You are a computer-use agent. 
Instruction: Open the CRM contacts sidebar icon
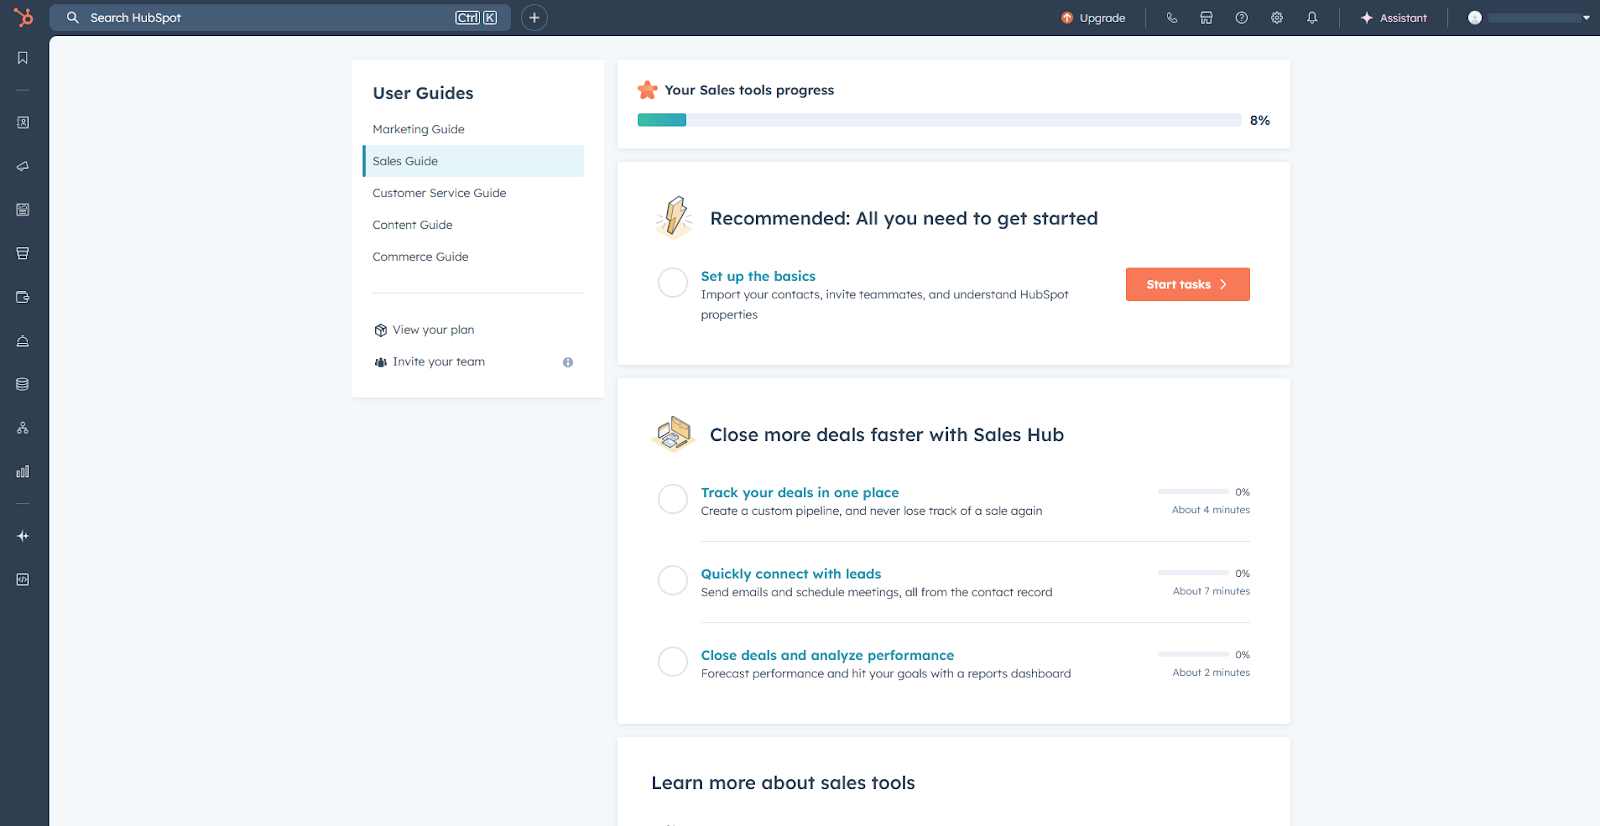(x=22, y=122)
